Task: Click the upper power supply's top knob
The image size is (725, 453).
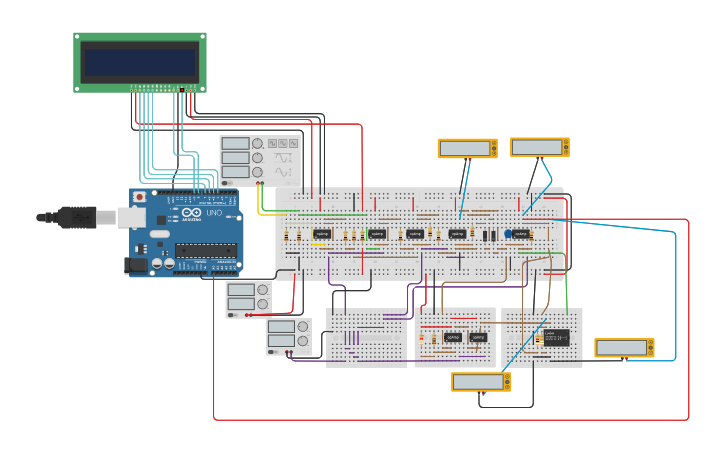Action: point(263,291)
